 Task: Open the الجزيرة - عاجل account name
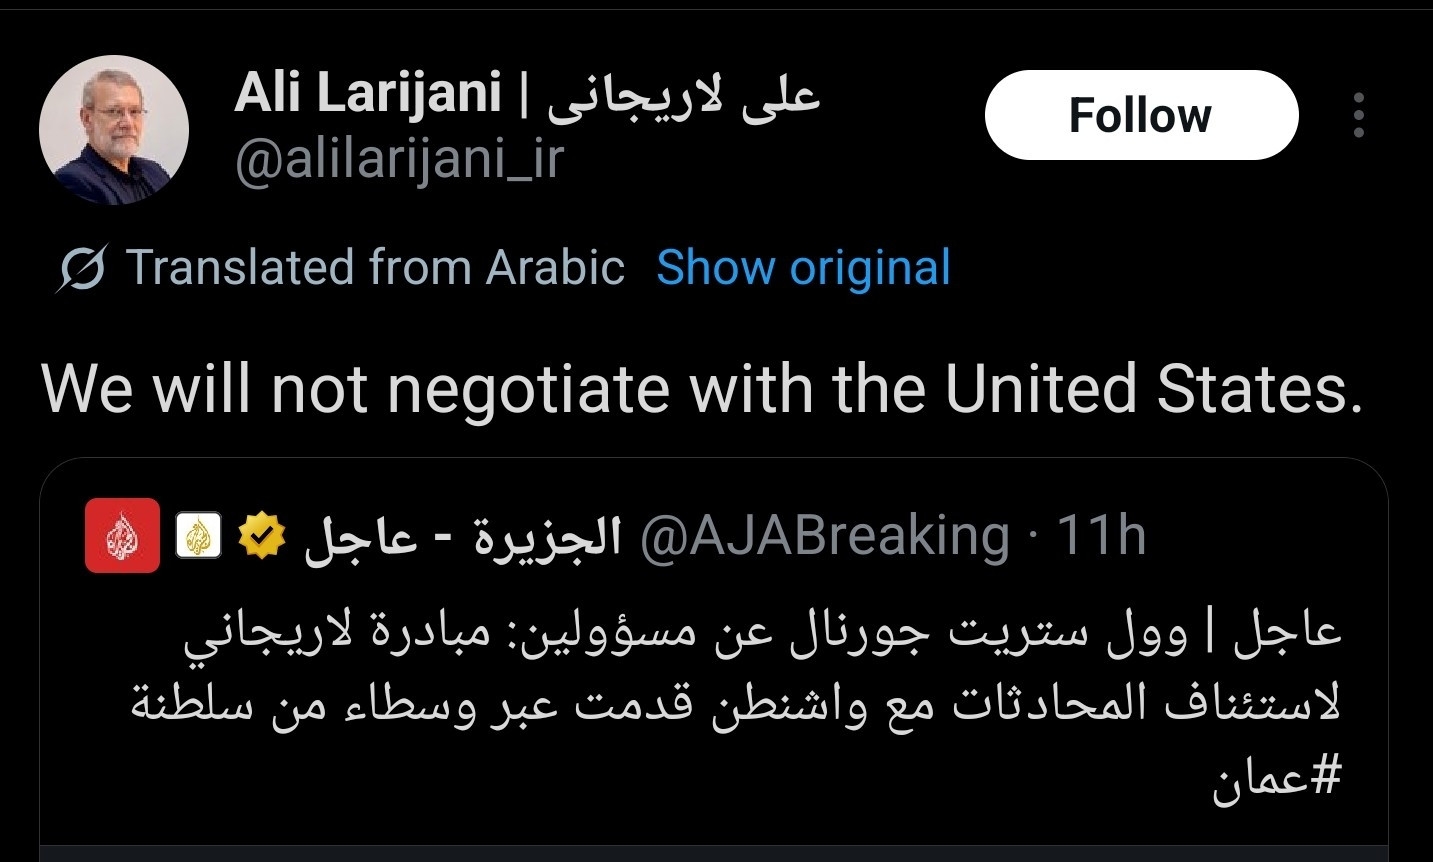tap(462, 537)
